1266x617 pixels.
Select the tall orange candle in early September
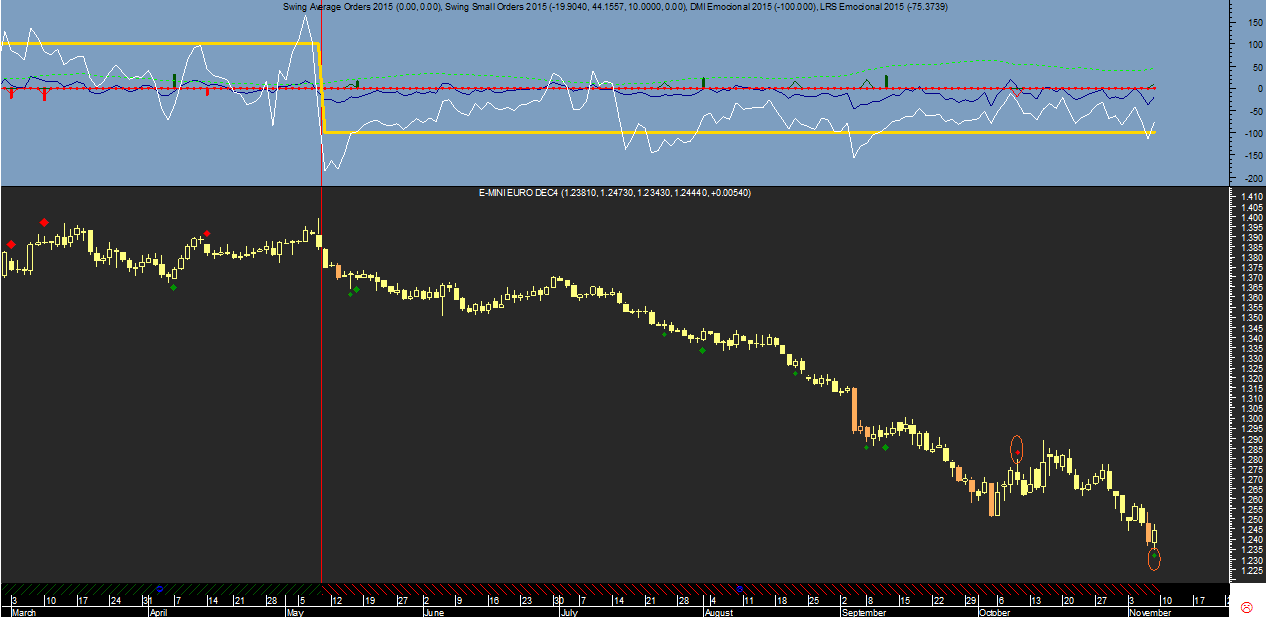(855, 409)
